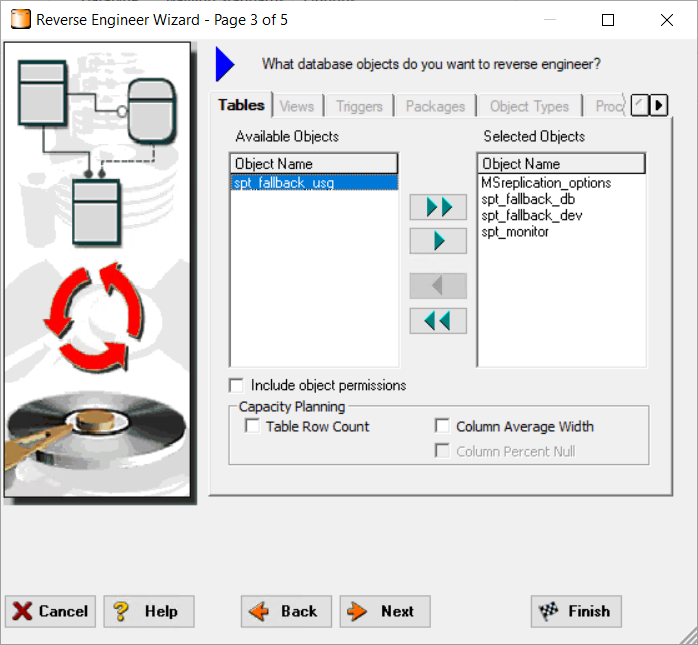Check the Table Row Count option
This screenshot has height=645, width=698.
pyautogui.click(x=252, y=426)
